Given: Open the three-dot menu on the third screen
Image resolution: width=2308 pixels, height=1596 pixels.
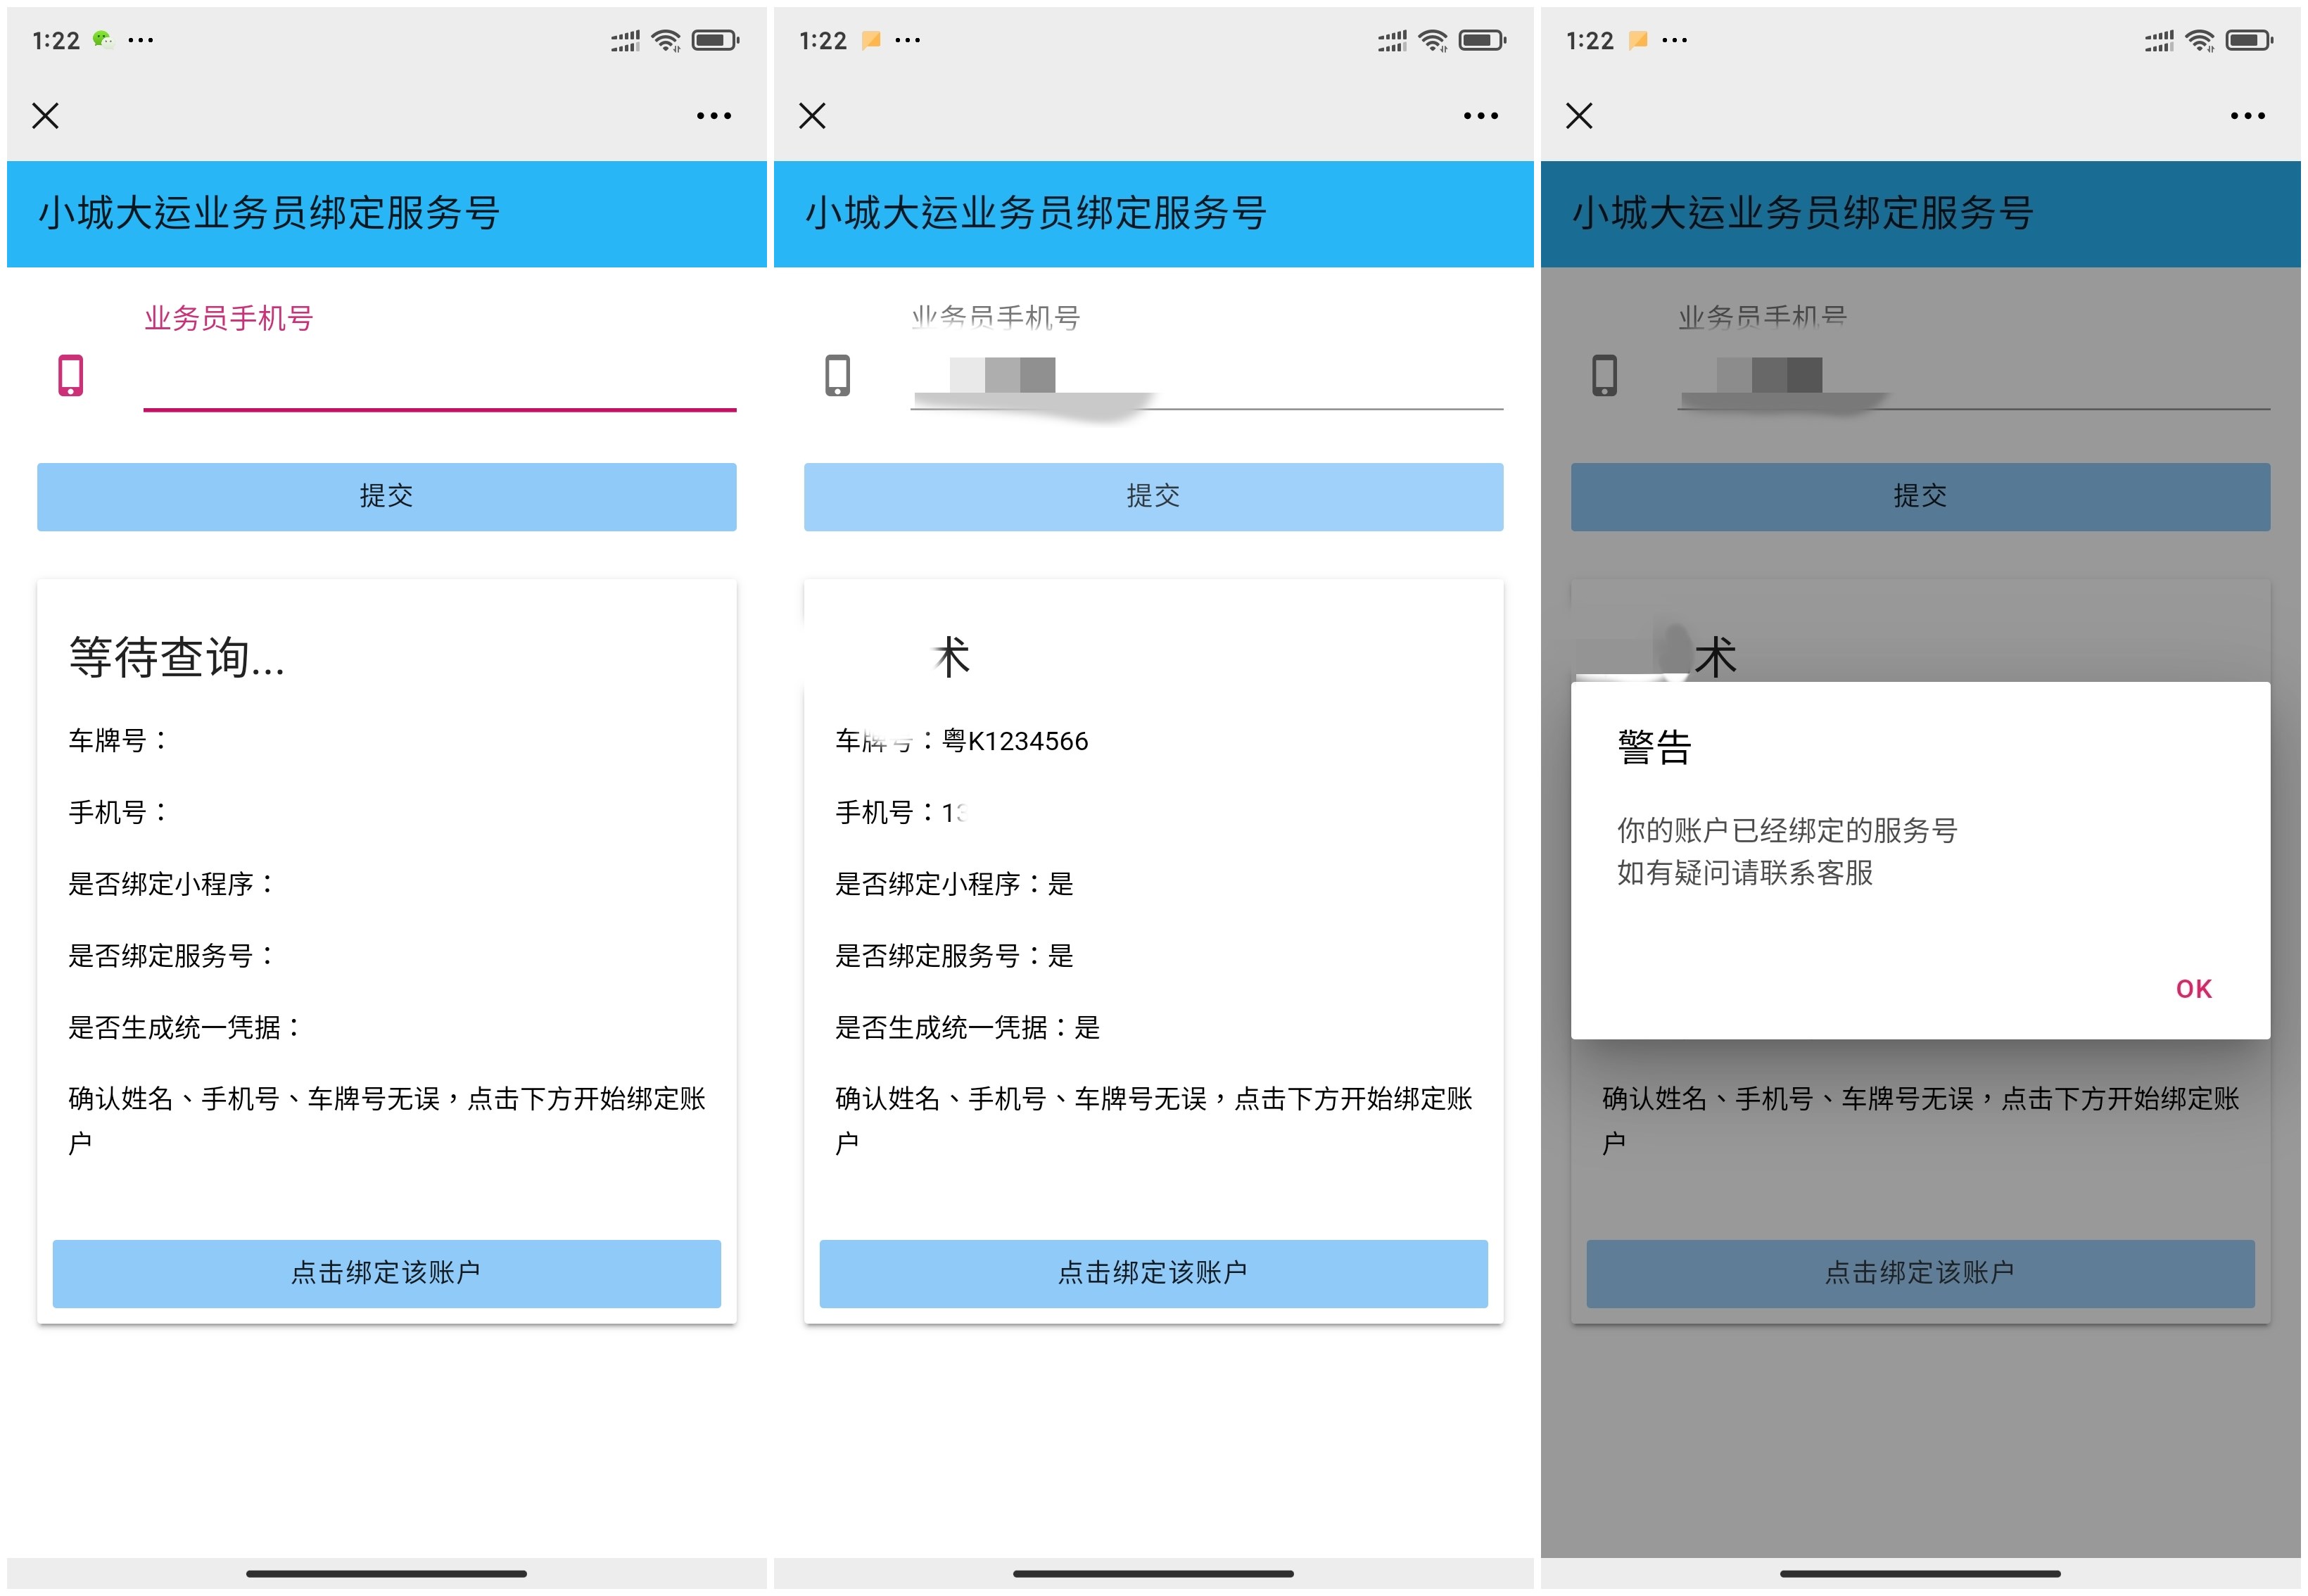Looking at the screenshot, I should click(x=2247, y=115).
